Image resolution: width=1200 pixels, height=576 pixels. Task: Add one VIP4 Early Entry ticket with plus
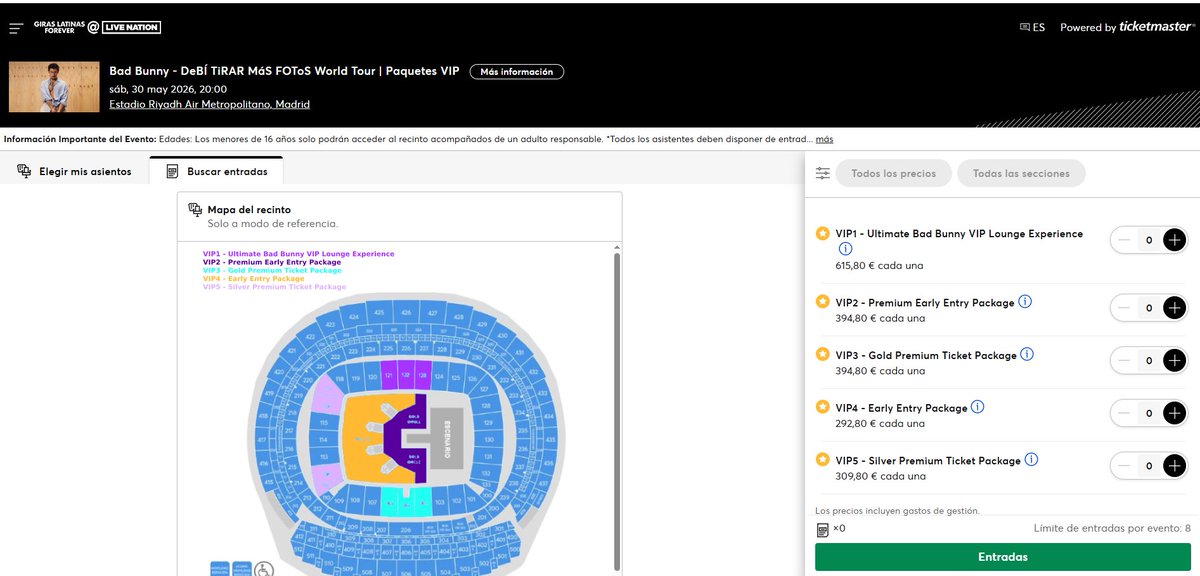pos(1174,413)
